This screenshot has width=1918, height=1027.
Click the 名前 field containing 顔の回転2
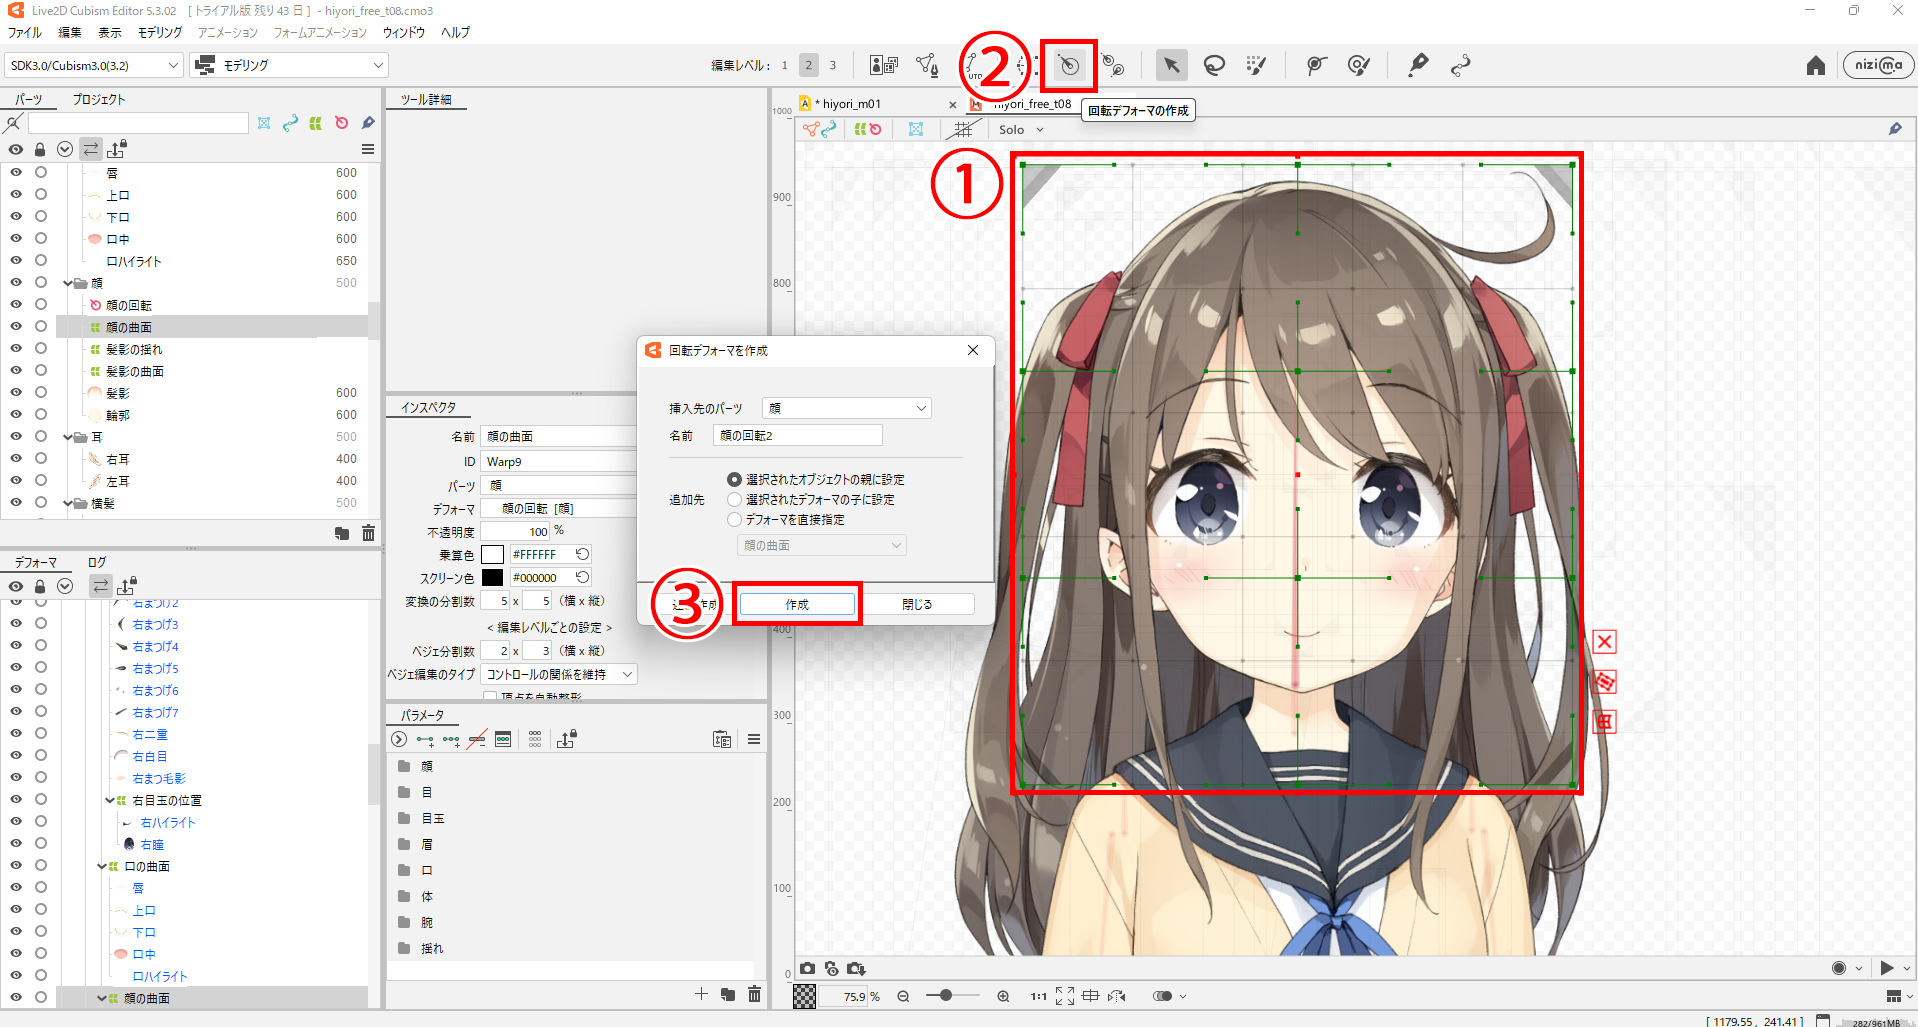pos(798,436)
